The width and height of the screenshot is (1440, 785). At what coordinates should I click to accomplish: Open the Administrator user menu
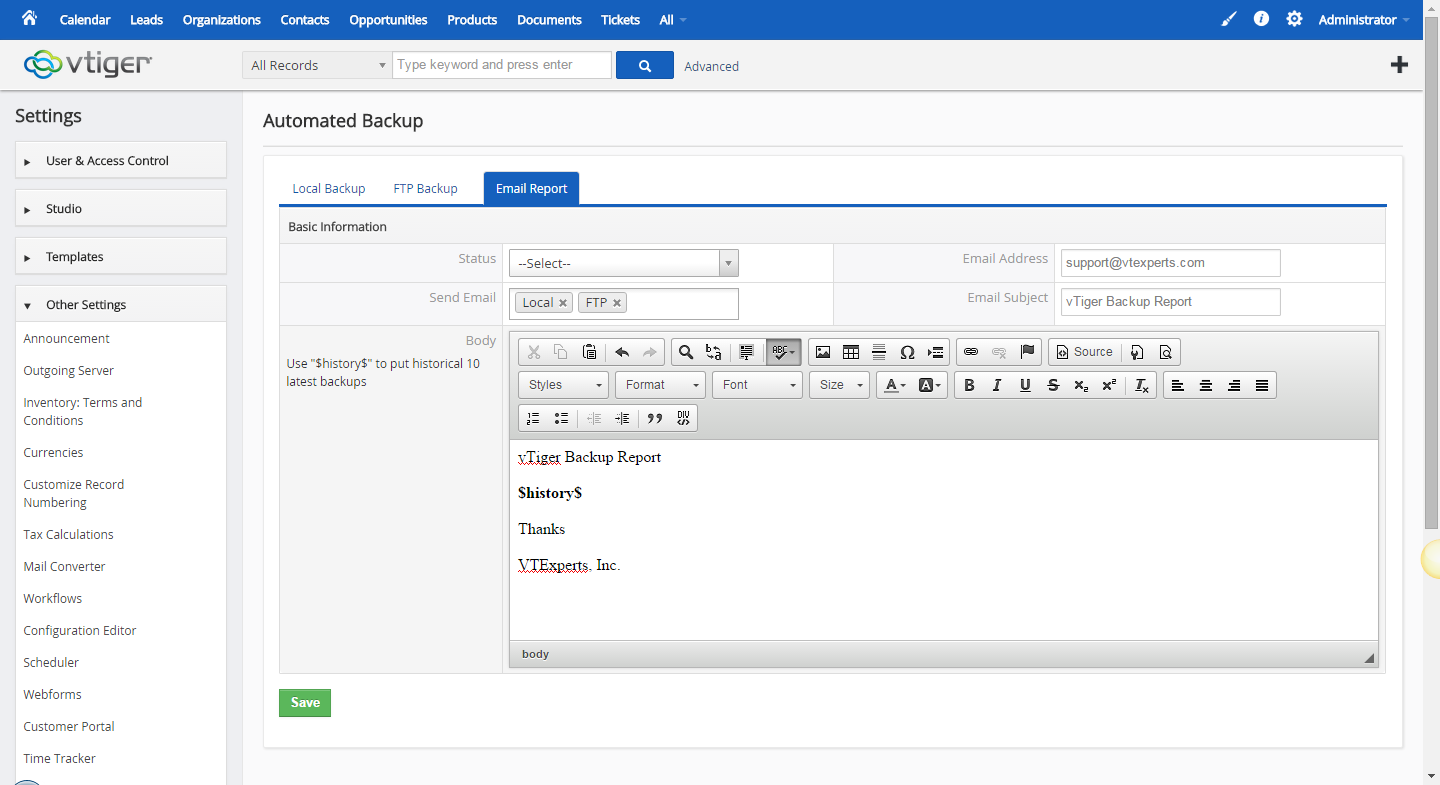(x=1364, y=20)
